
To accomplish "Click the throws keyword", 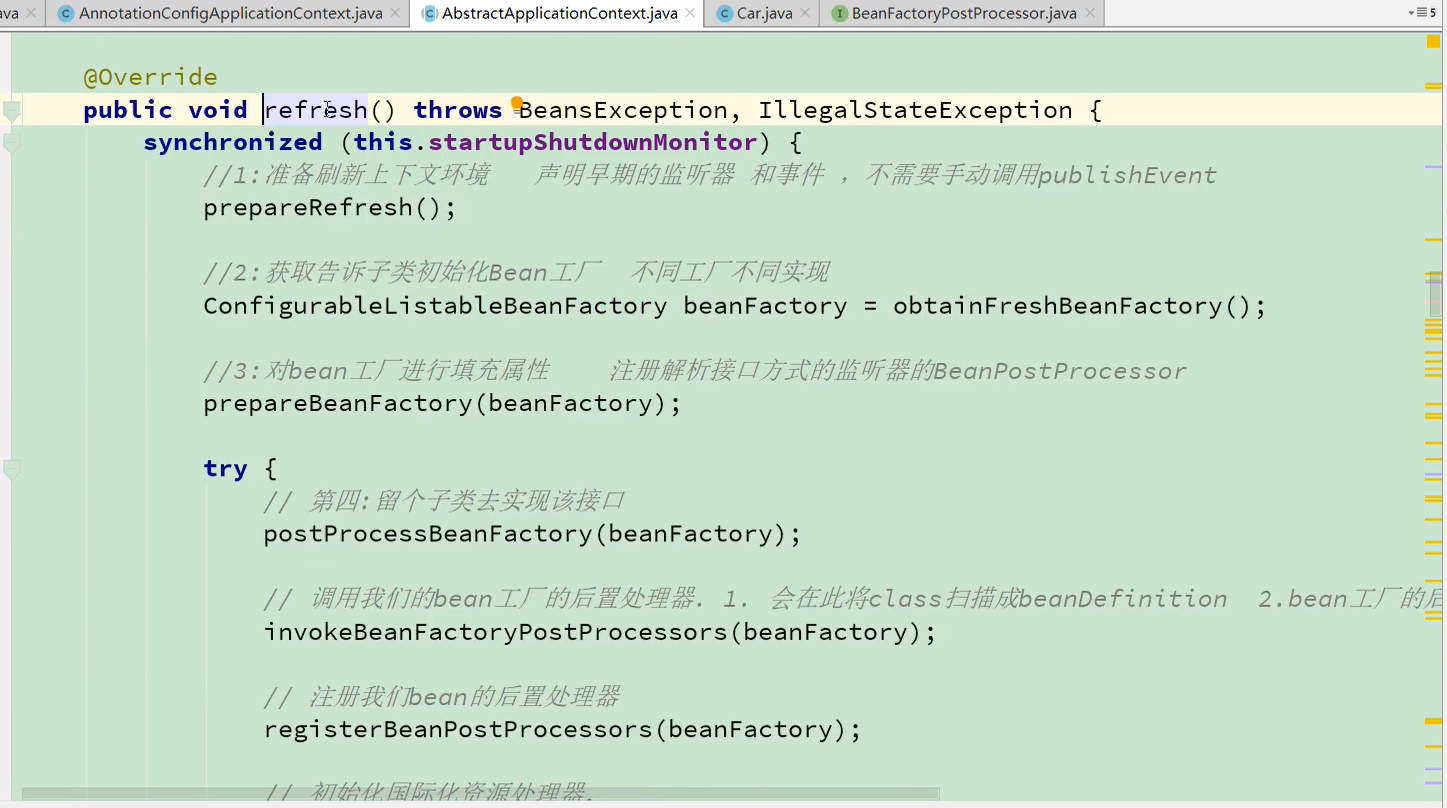I will (458, 110).
